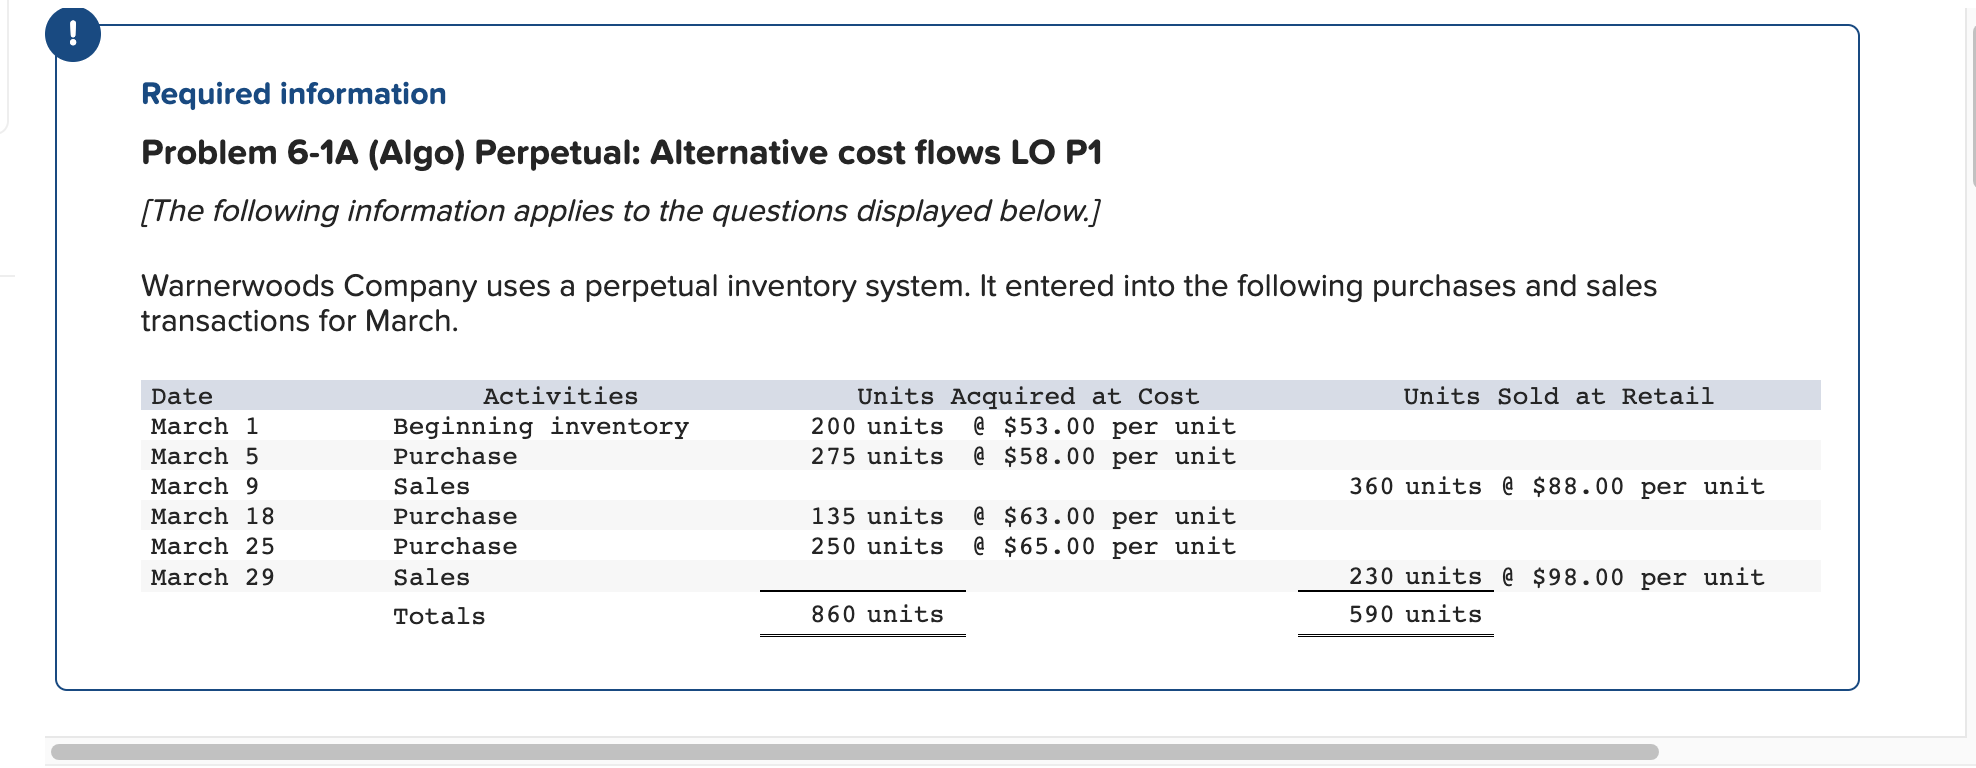Click the blue exclamation alert icon

click(73, 34)
